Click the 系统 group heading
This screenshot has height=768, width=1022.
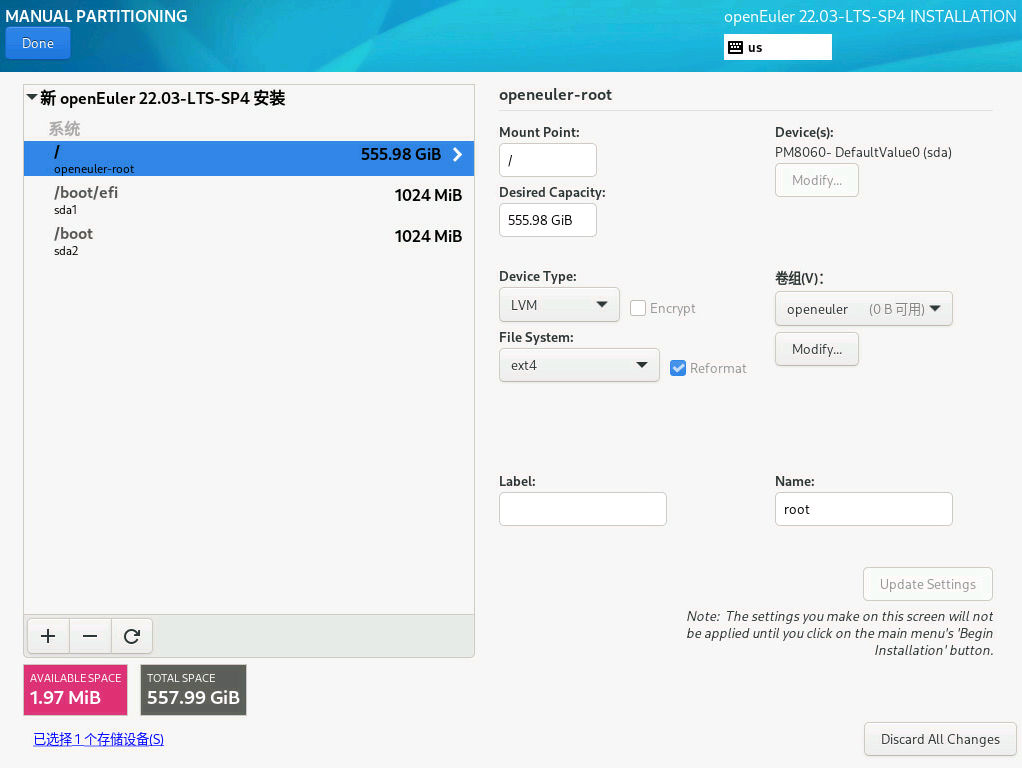pyautogui.click(x=64, y=128)
